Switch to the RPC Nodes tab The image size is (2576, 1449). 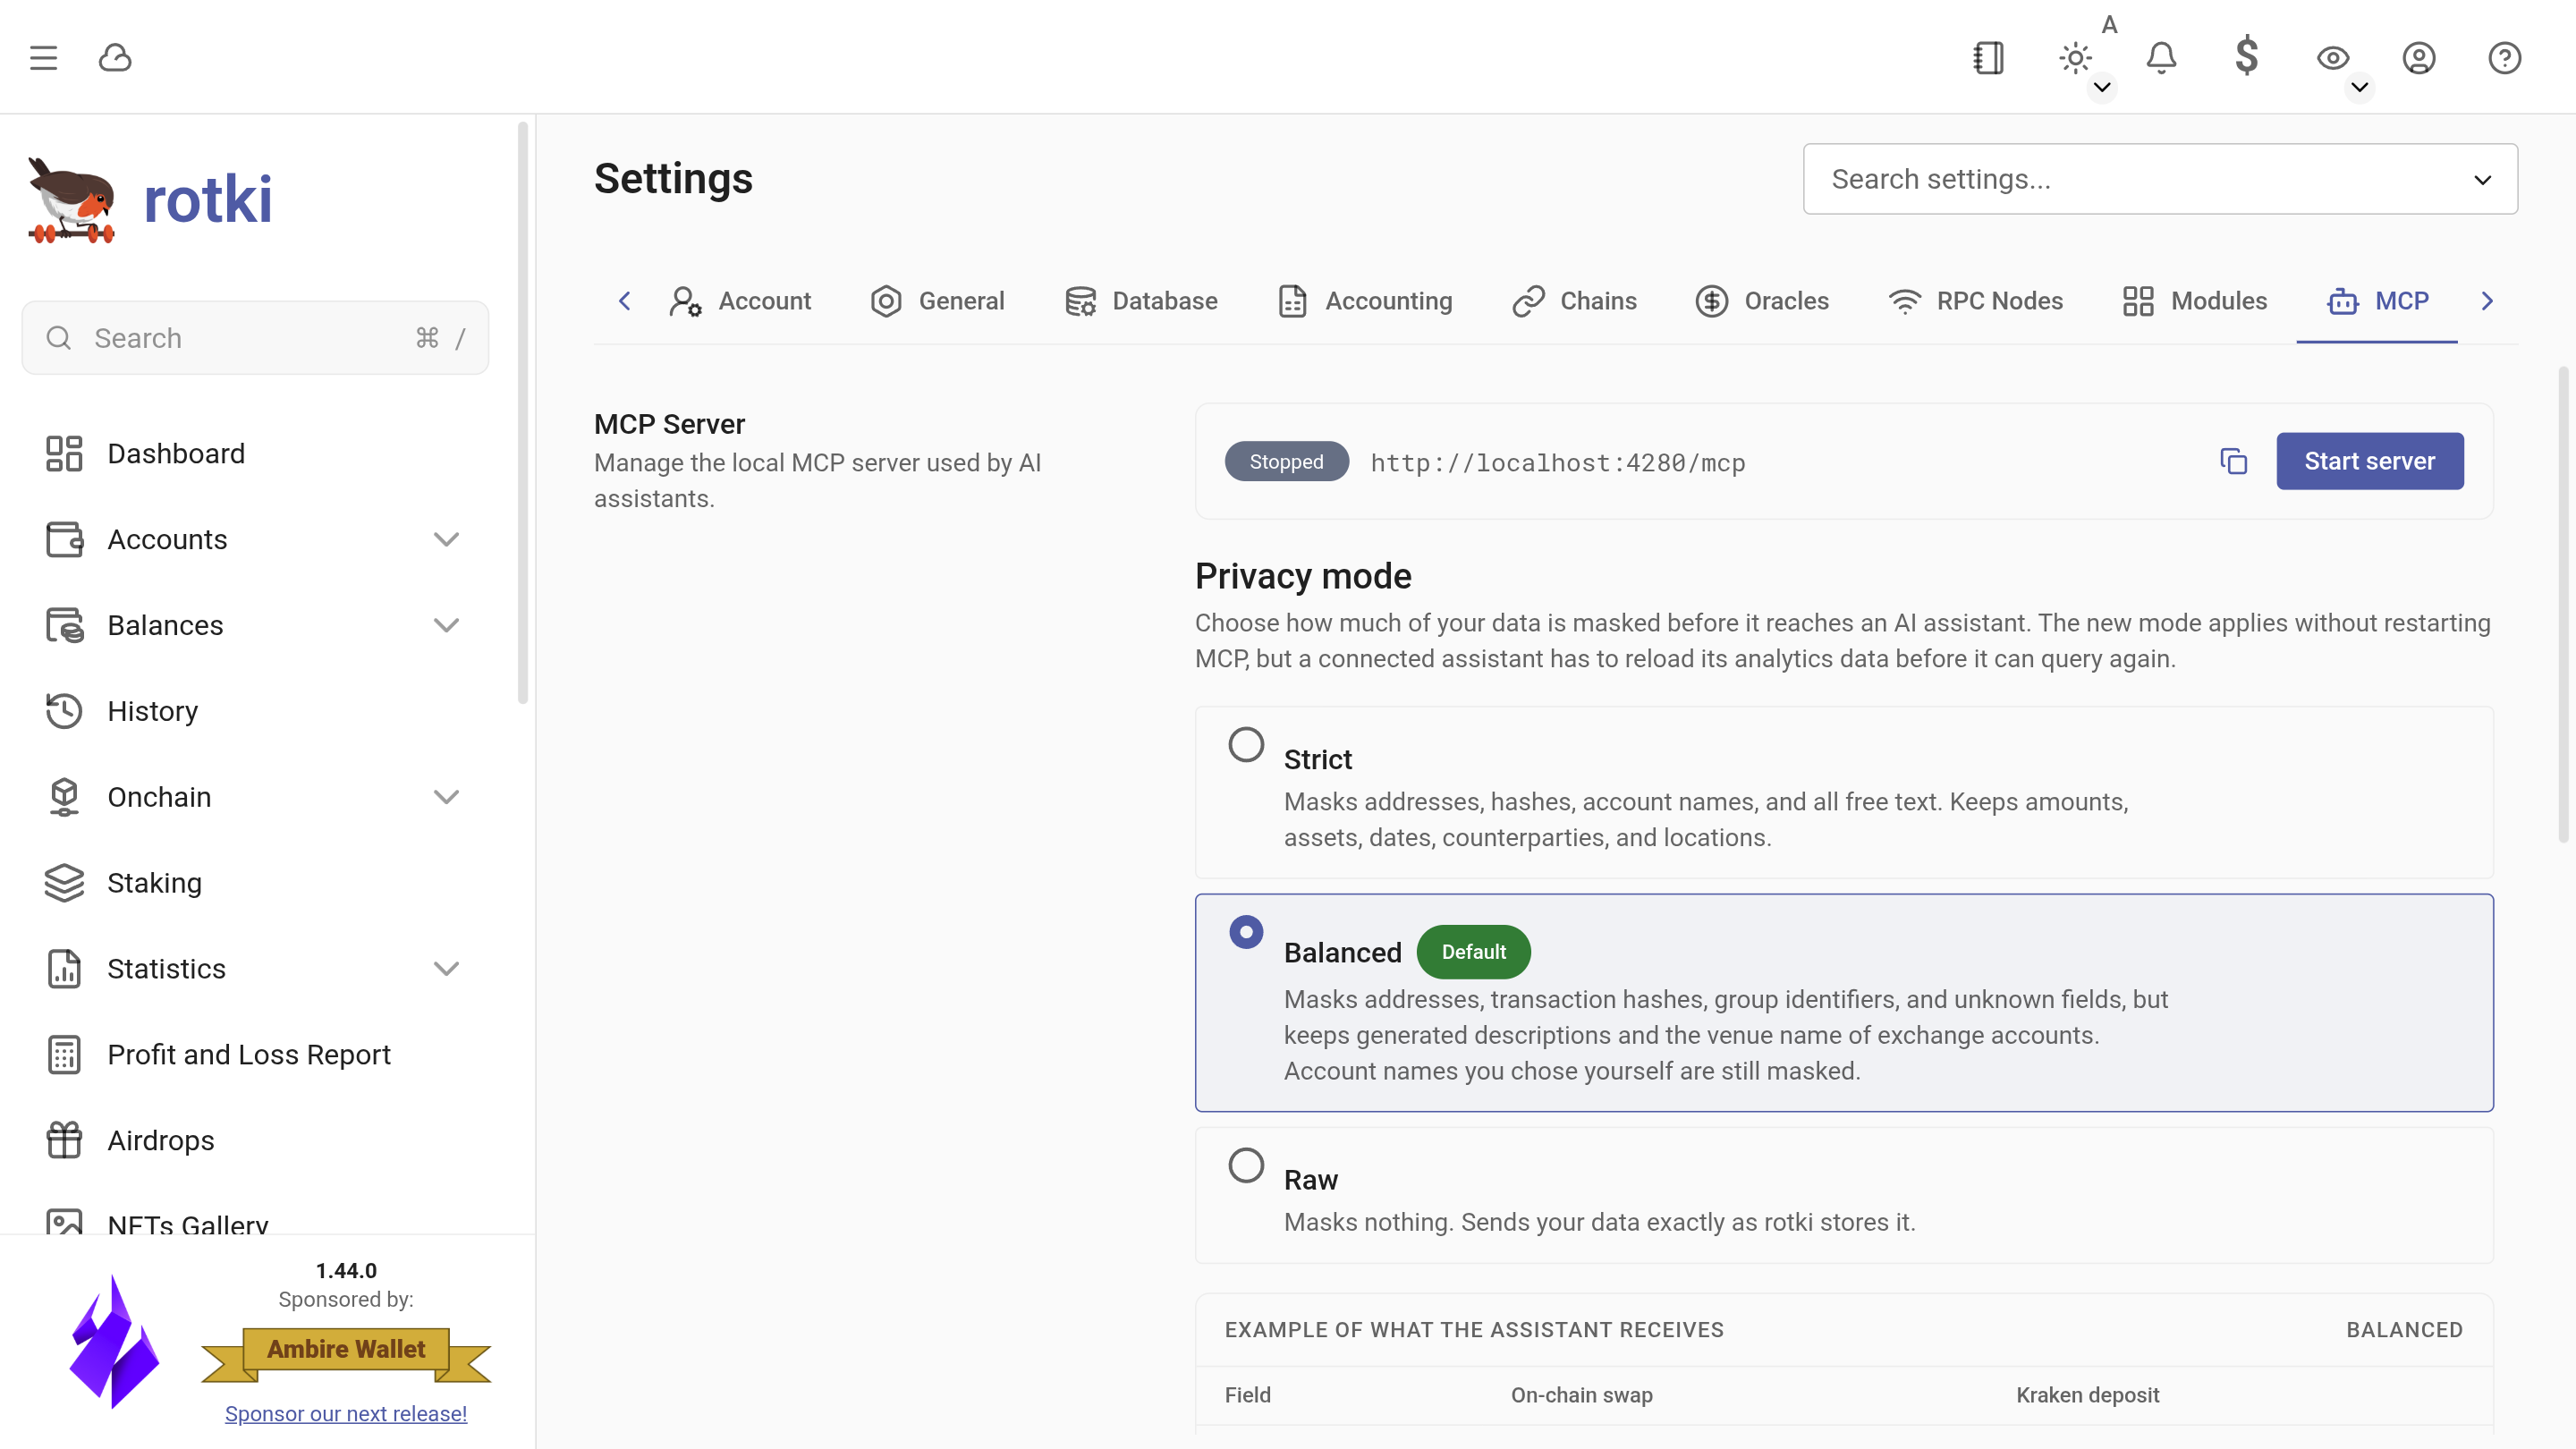click(1975, 301)
